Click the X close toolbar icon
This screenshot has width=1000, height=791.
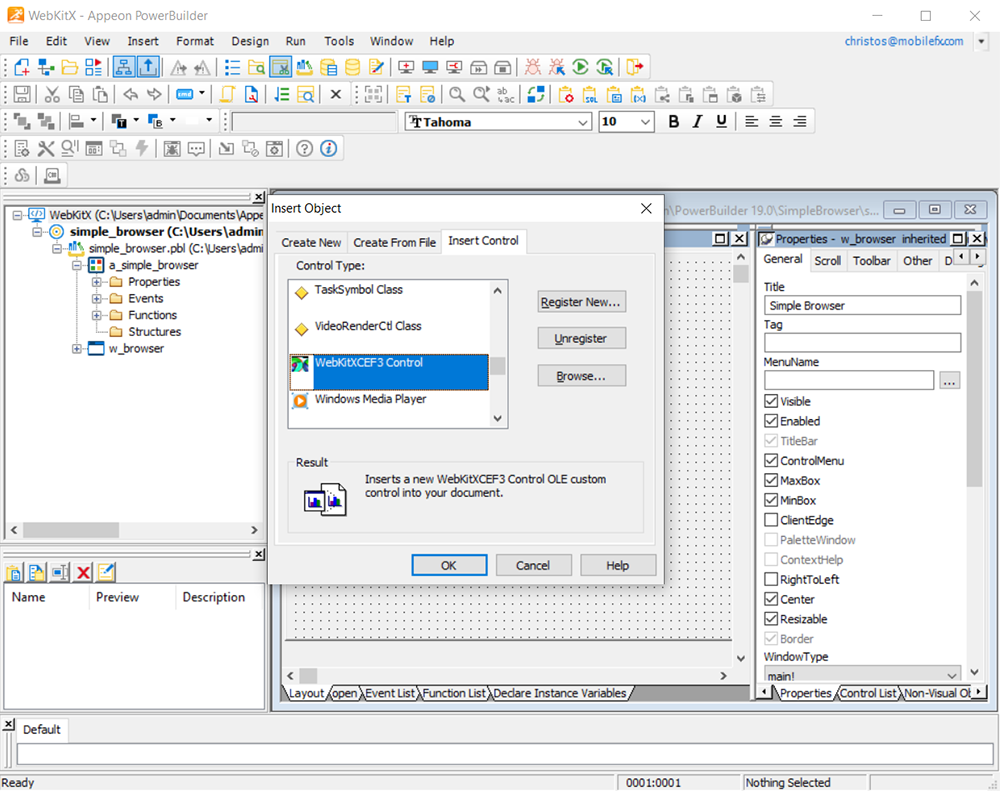point(336,95)
